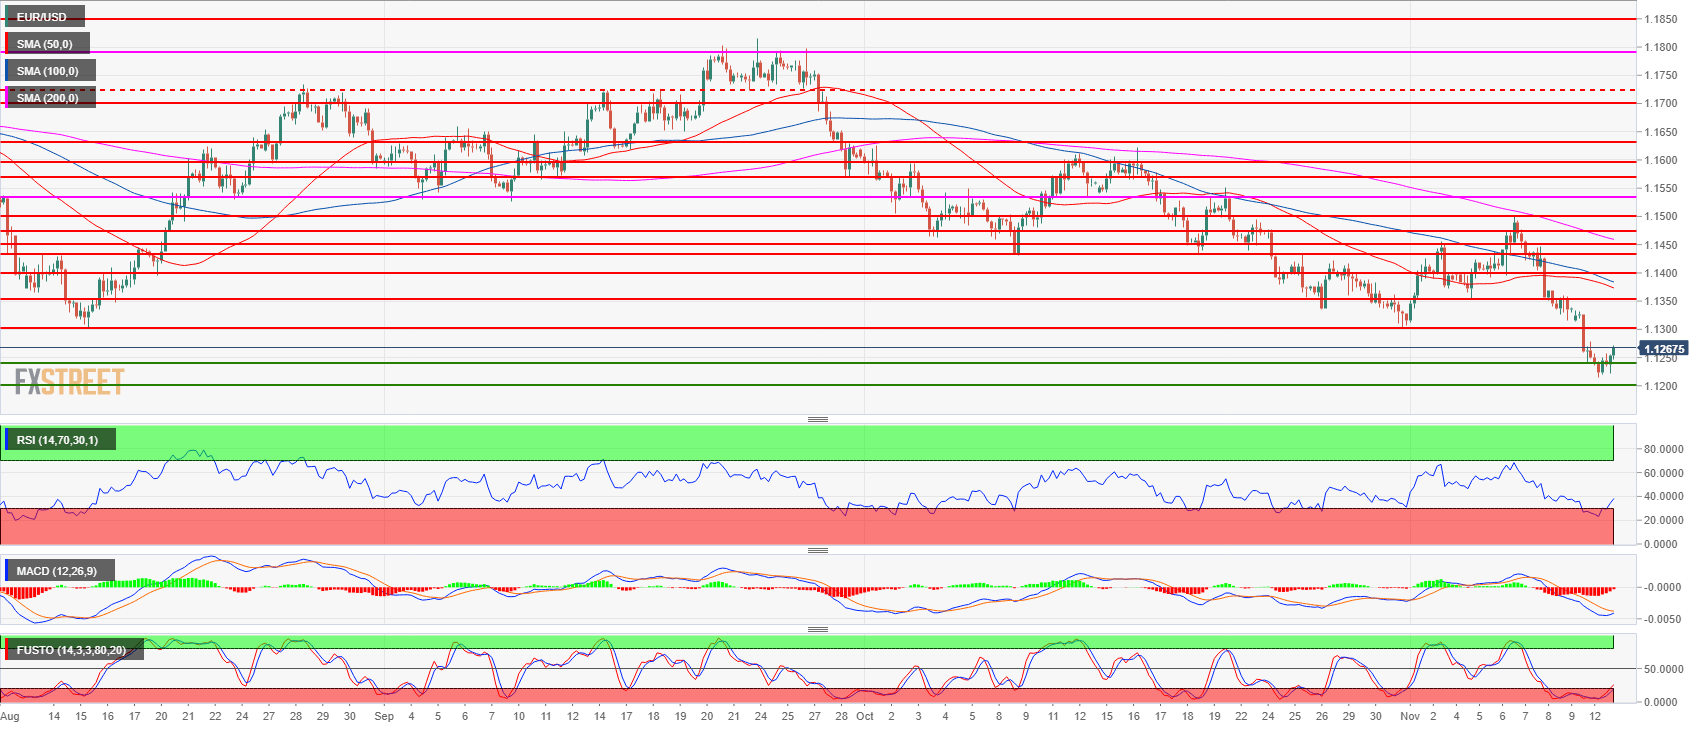Click the 1.1350 price axis value
1707x729 pixels.
coord(1661,301)
